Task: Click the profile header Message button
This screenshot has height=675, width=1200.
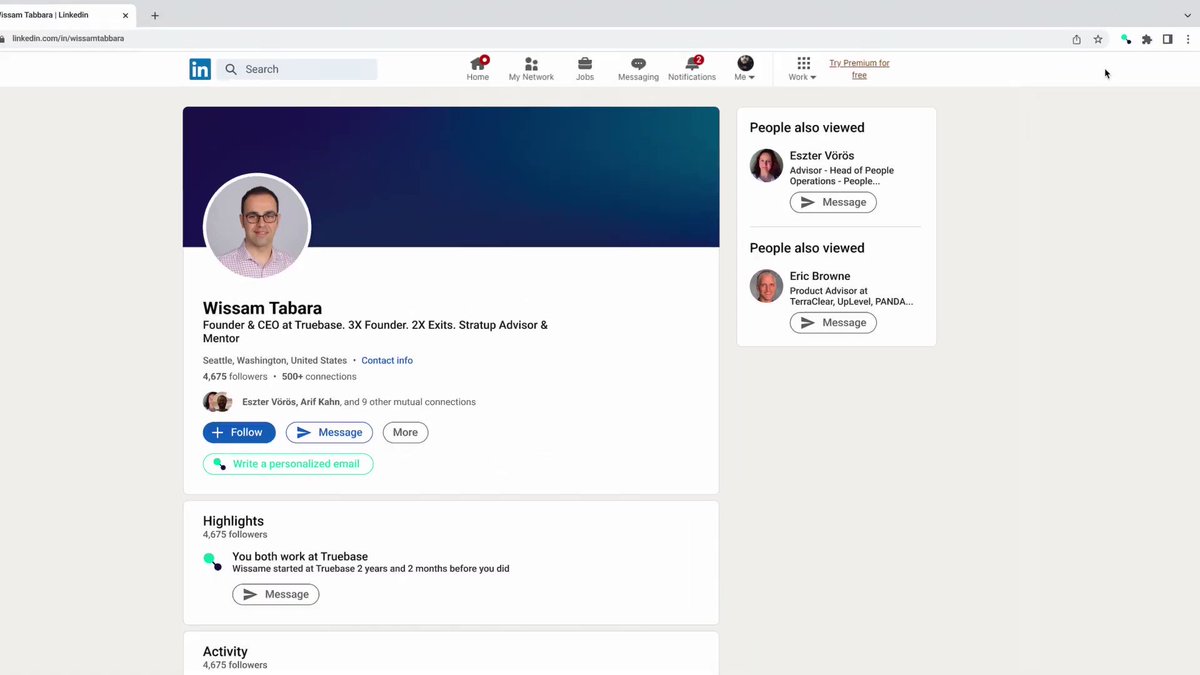Action: (329, 432)
